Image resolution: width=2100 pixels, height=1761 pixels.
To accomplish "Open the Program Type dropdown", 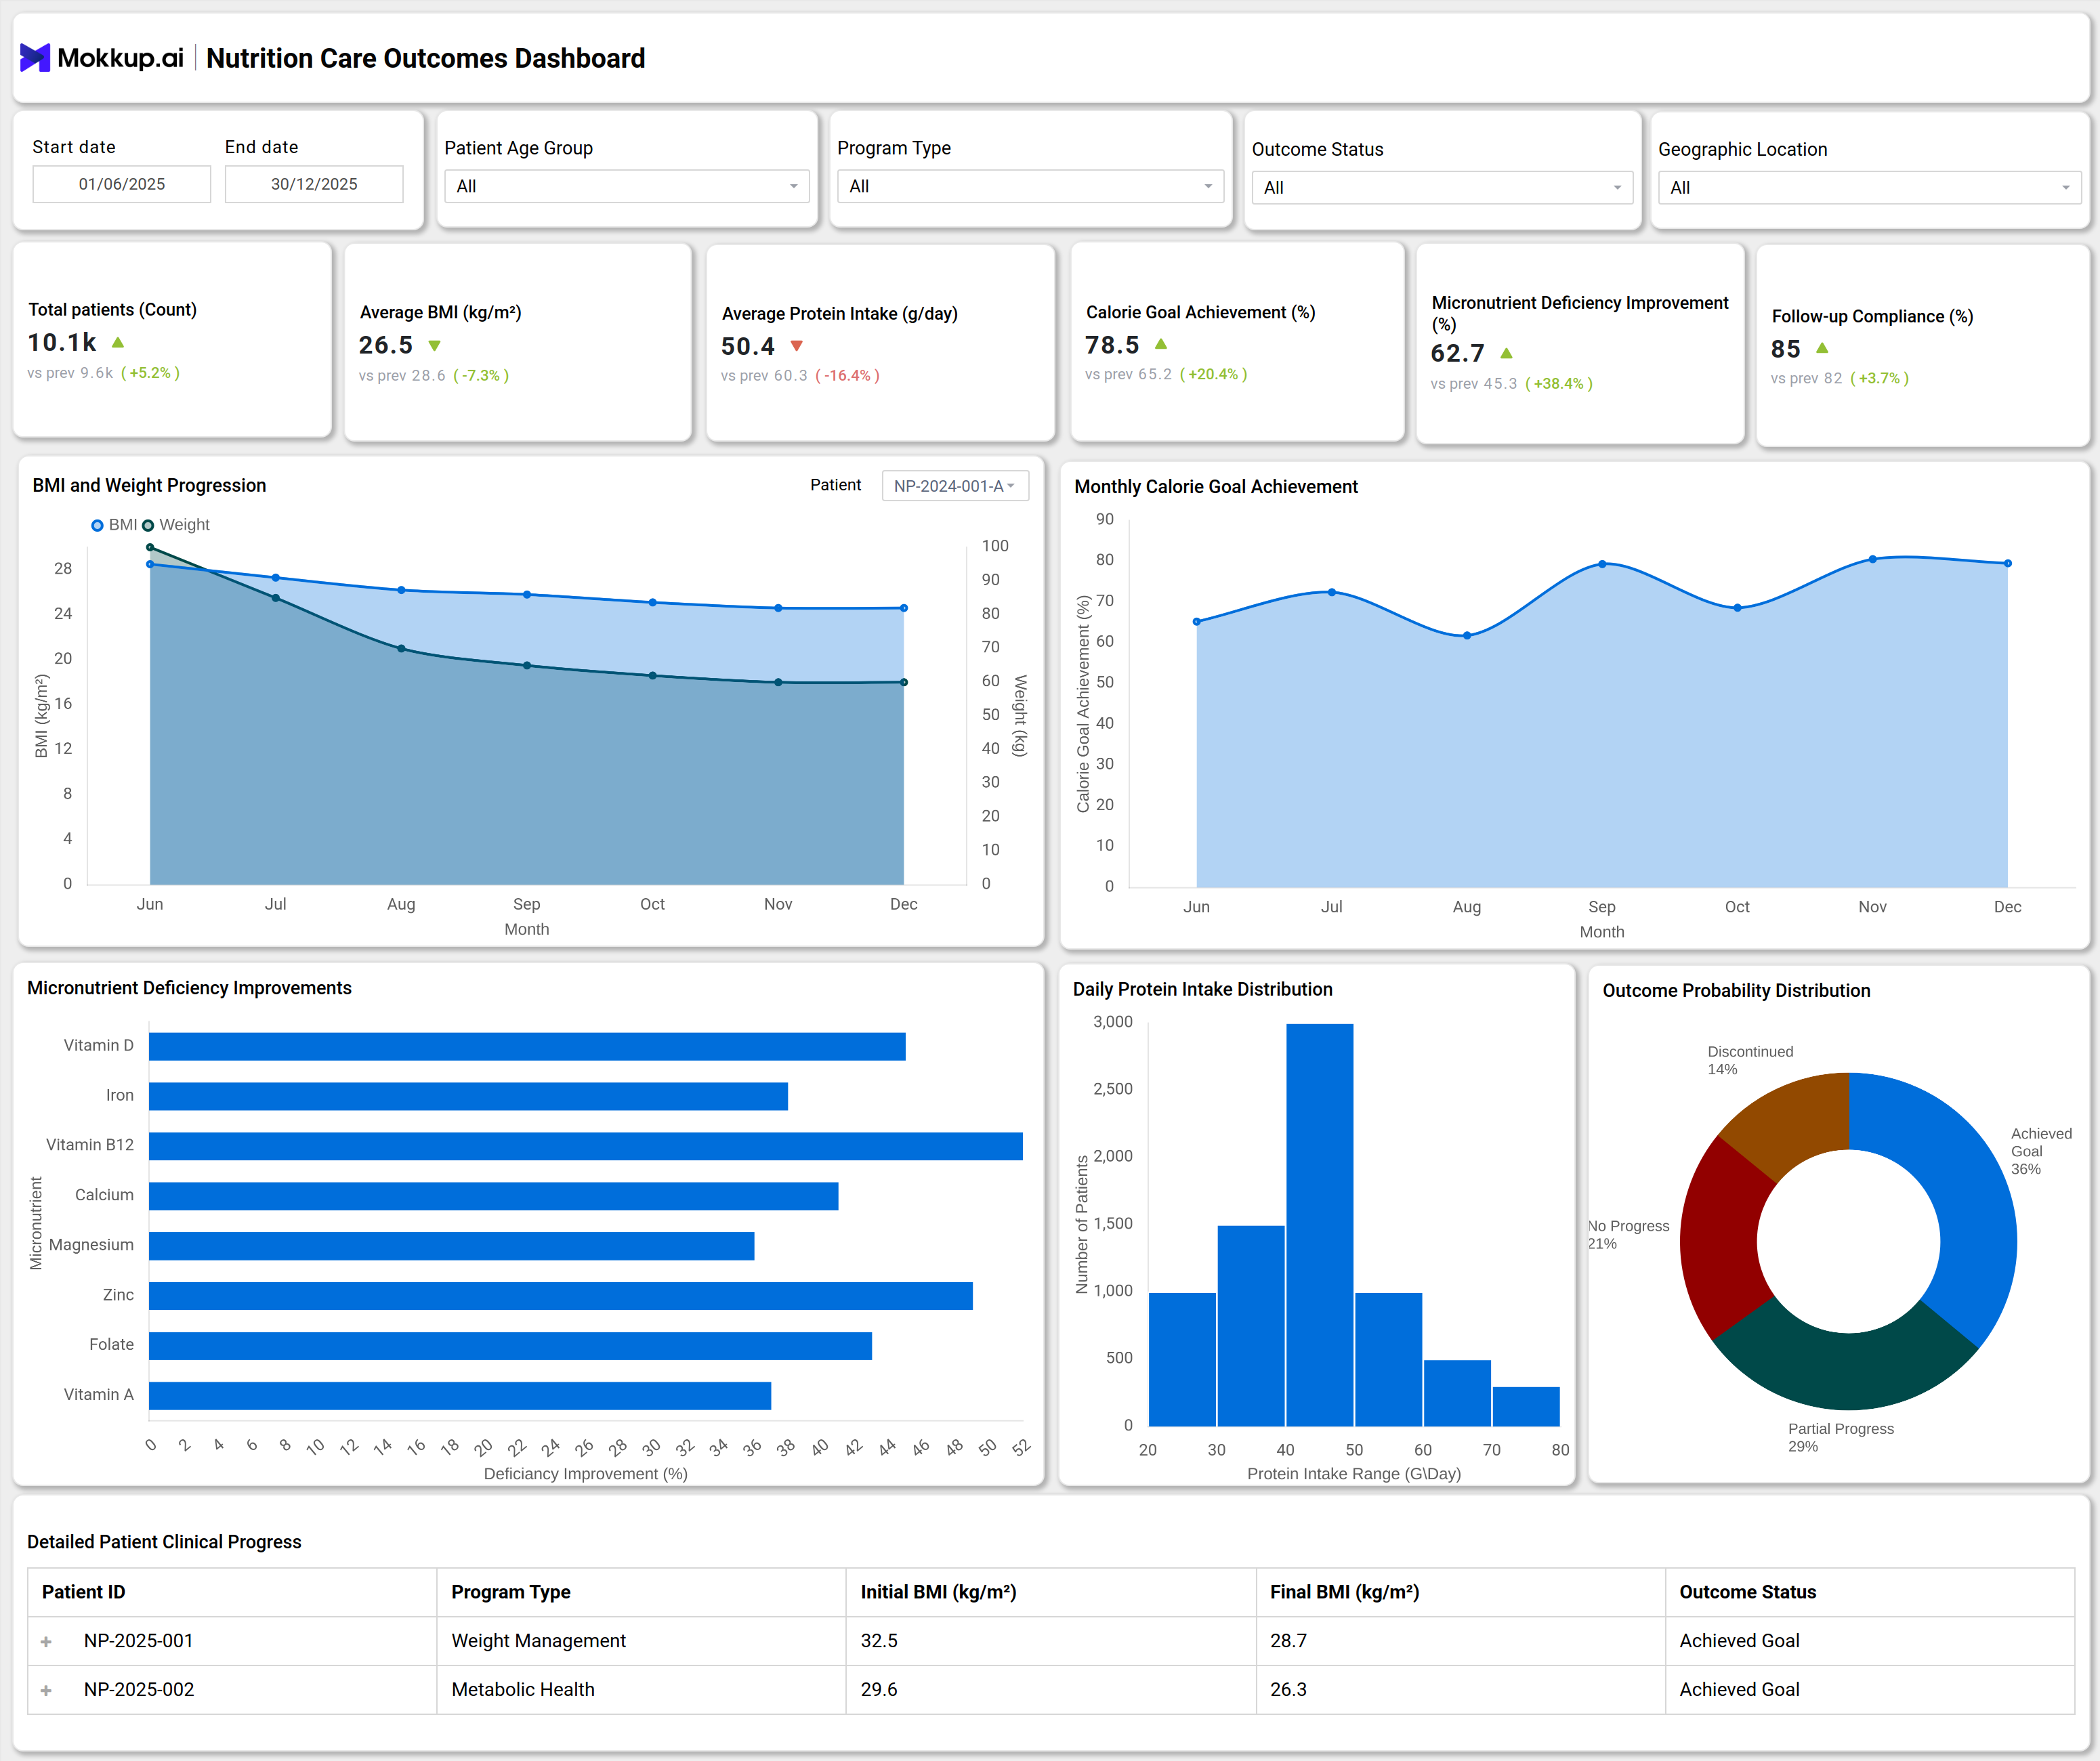I will 1030,186.
